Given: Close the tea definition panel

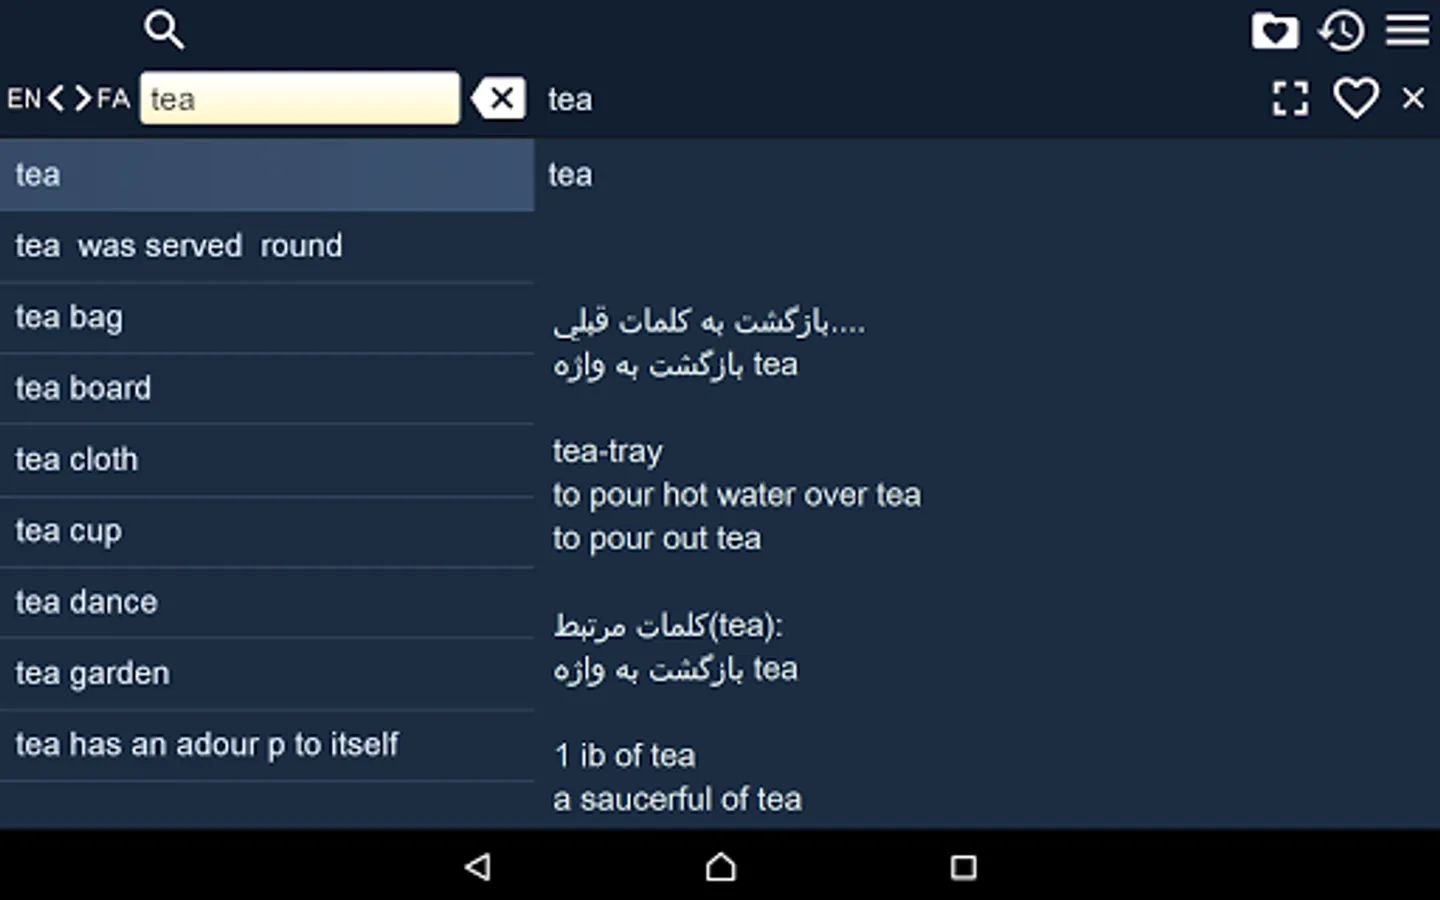Looking at the screenshot, I should (1413, 98).
